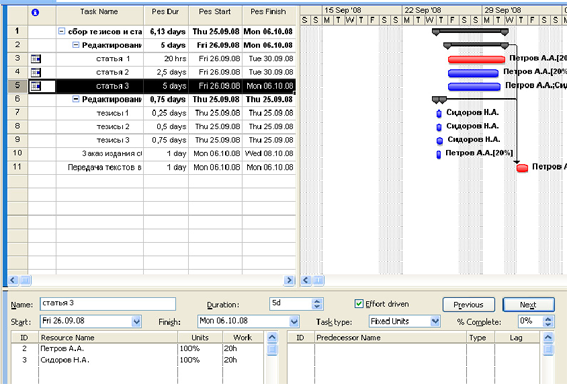Click the note icon in row 4
The image size is (567, 384).
(x=36, y=72)
